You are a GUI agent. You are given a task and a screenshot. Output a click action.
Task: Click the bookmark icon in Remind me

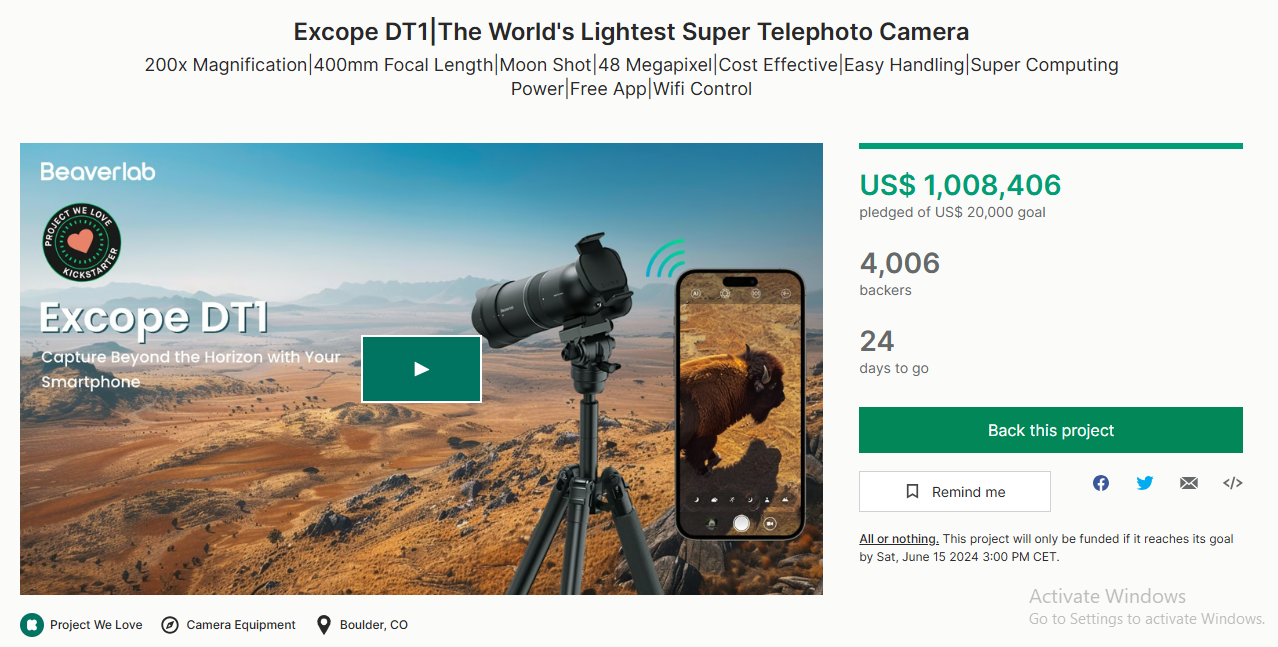912,492
